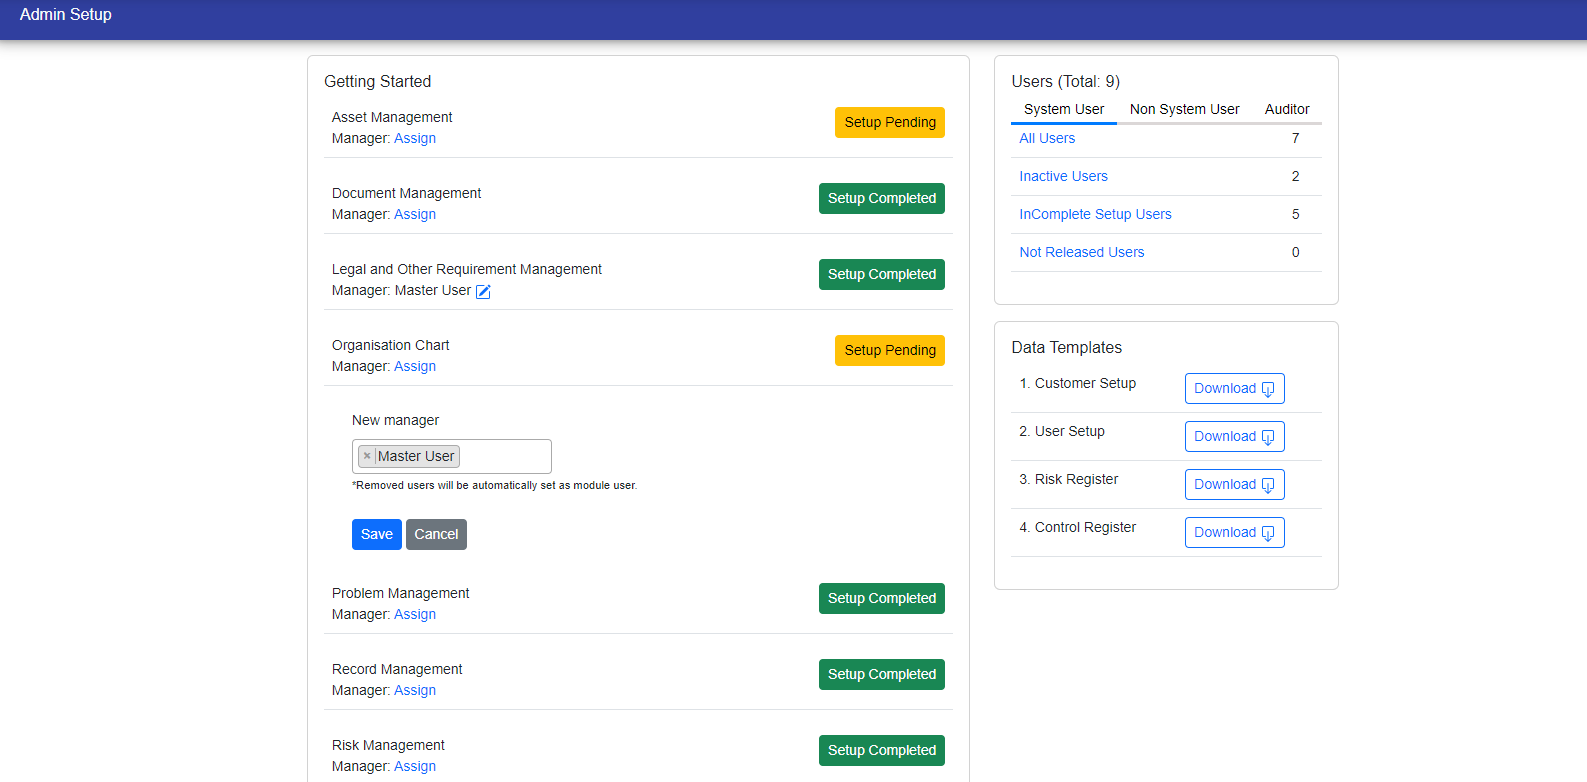Download the Risk Register template

click(x=1234, y=485)
